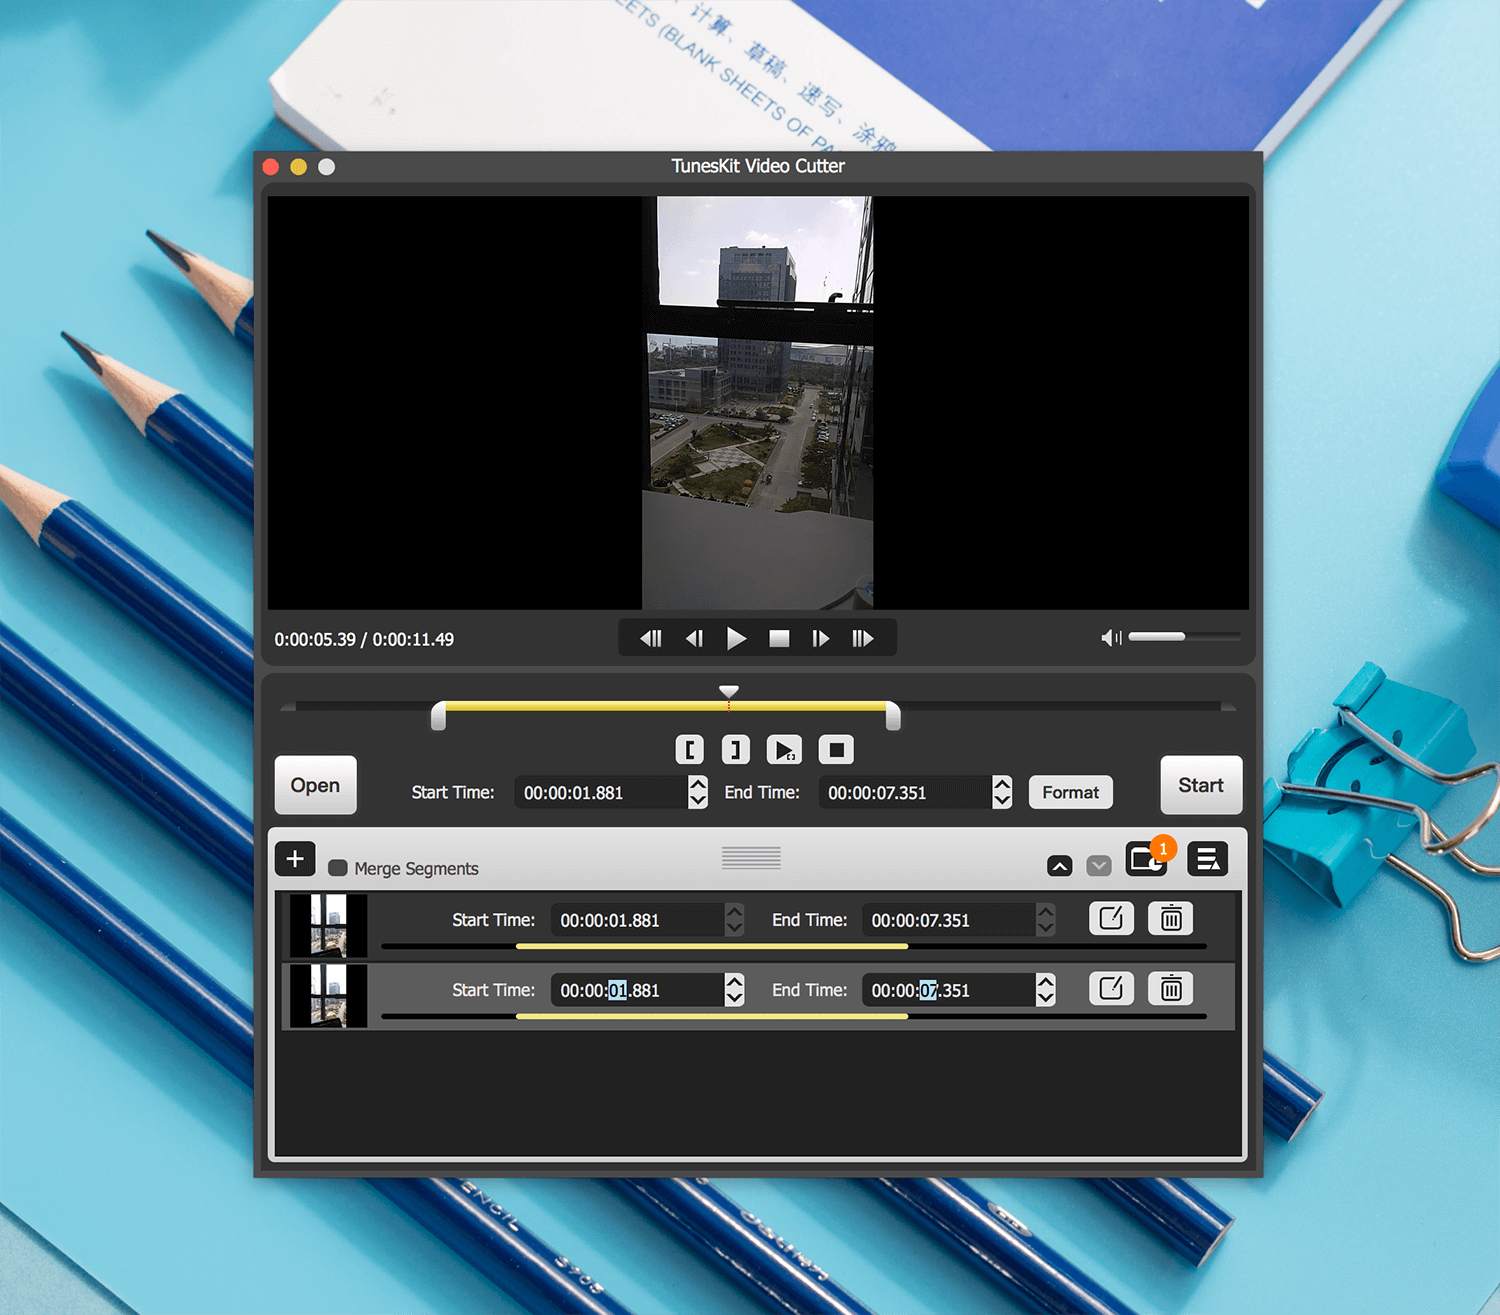Click the Start button
The height and width of the screenshot is (1315, 1500).
pyautogui.click(x=1201, y=785)
